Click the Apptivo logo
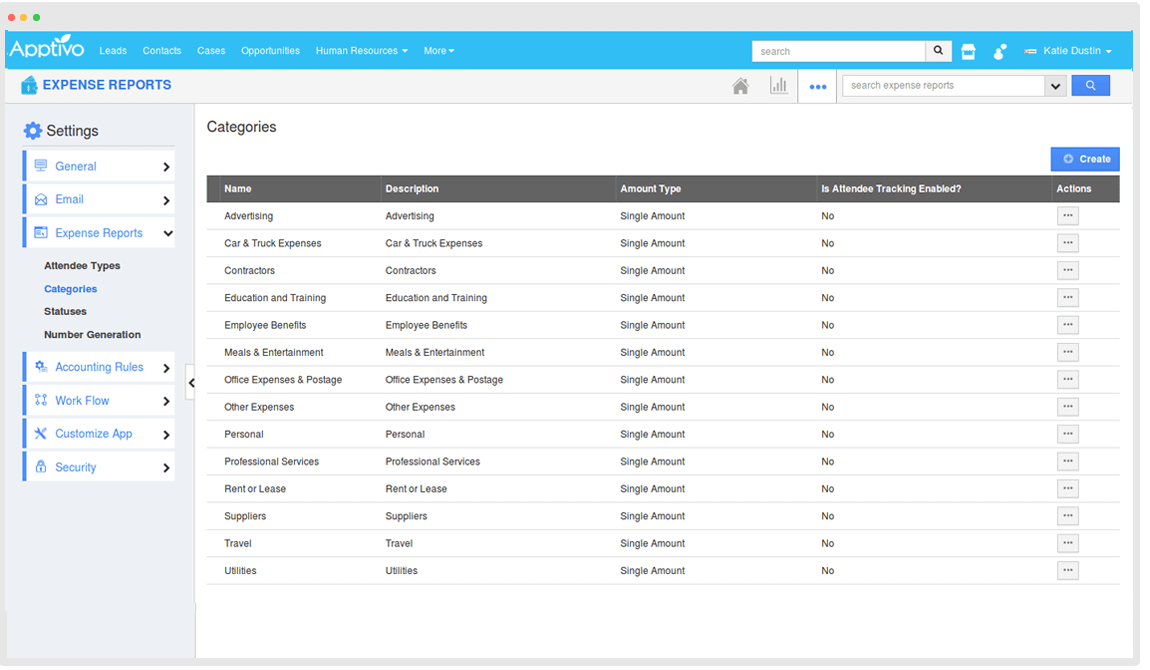Image resolution: width=1150 pixels, height=670 pixels. click(46, 49)
